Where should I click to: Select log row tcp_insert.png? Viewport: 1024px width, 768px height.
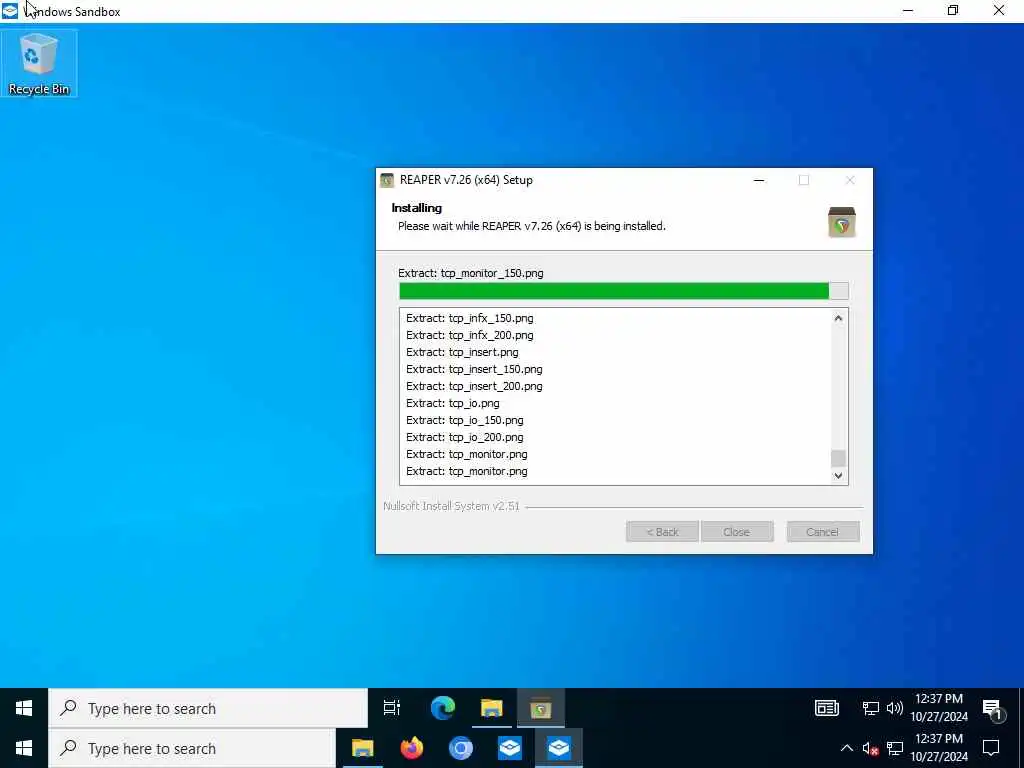(x=462, y=352)
